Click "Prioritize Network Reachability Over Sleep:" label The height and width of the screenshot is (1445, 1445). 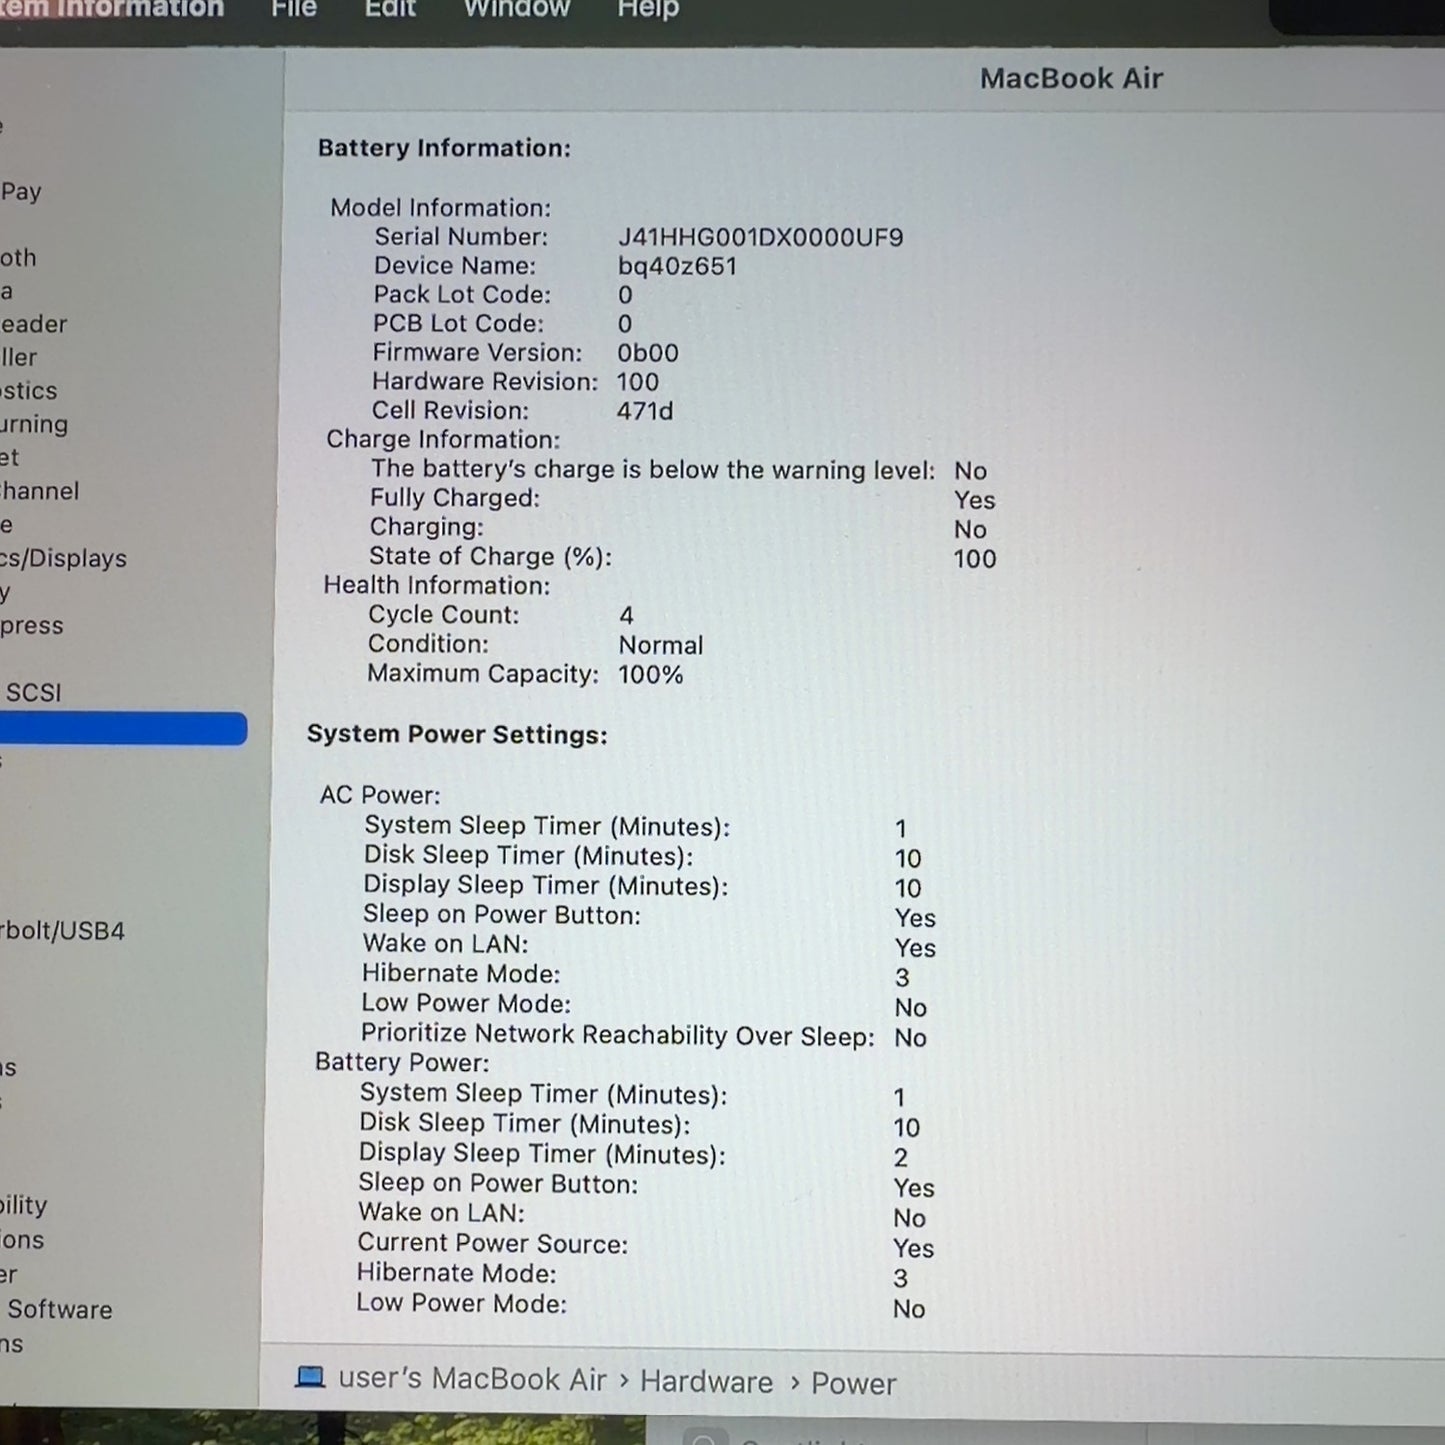point(618,1034)
